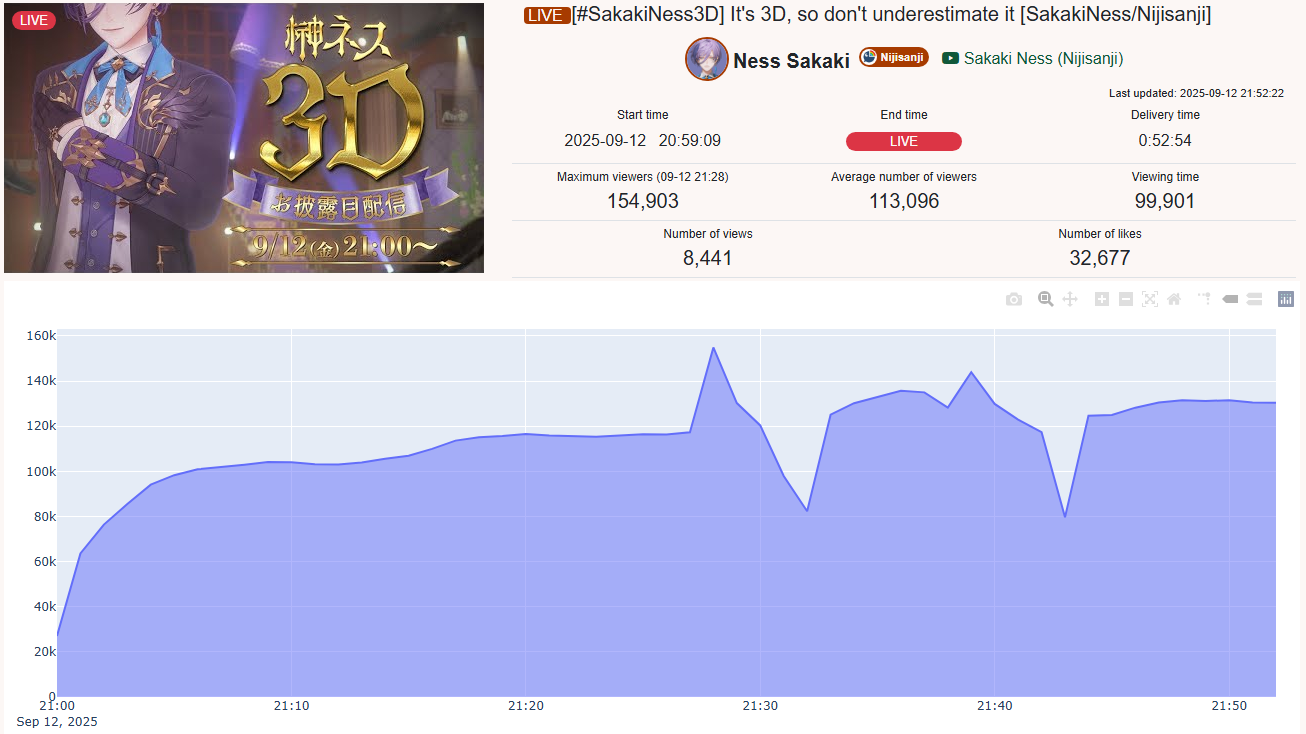This screenshot has width=1306, height=734.
Task: Click the chart Zoom out minus icon
Action: (1126, 299)
